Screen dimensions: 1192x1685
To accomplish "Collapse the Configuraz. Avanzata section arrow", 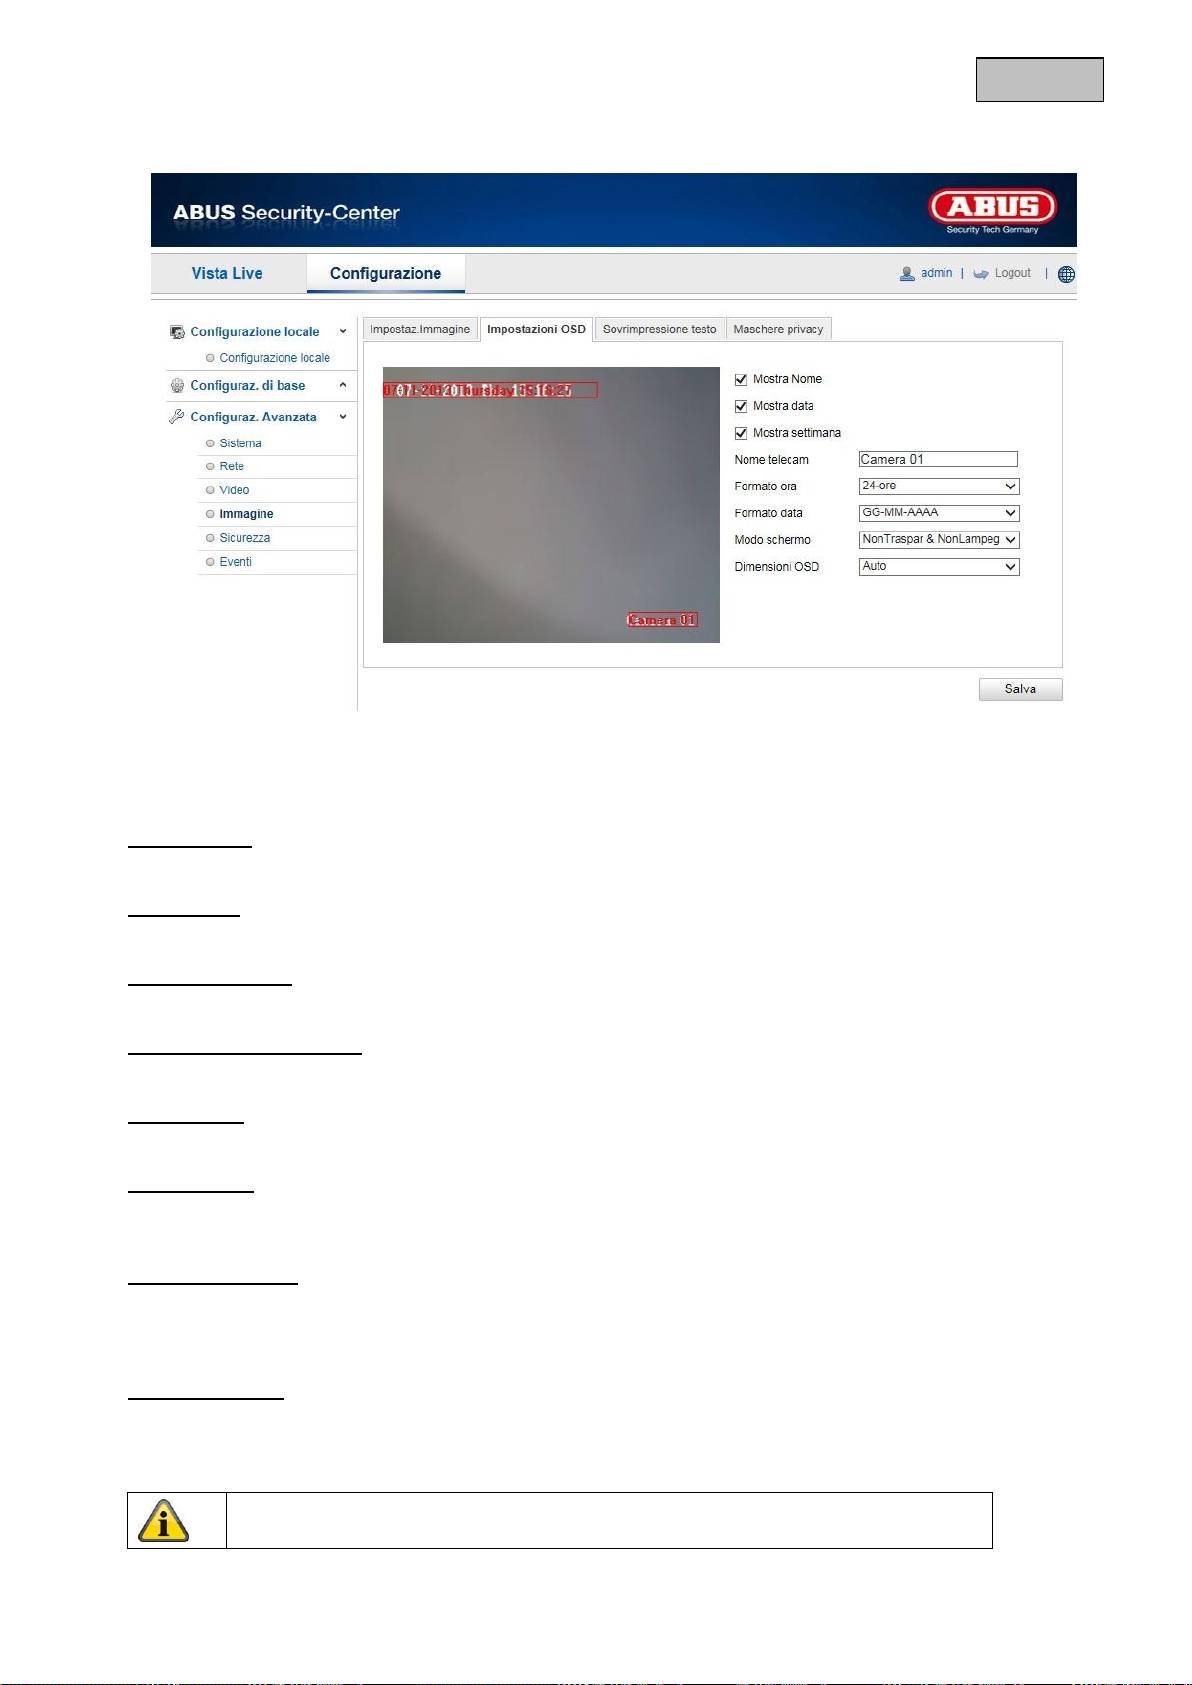I will [343, 417].
